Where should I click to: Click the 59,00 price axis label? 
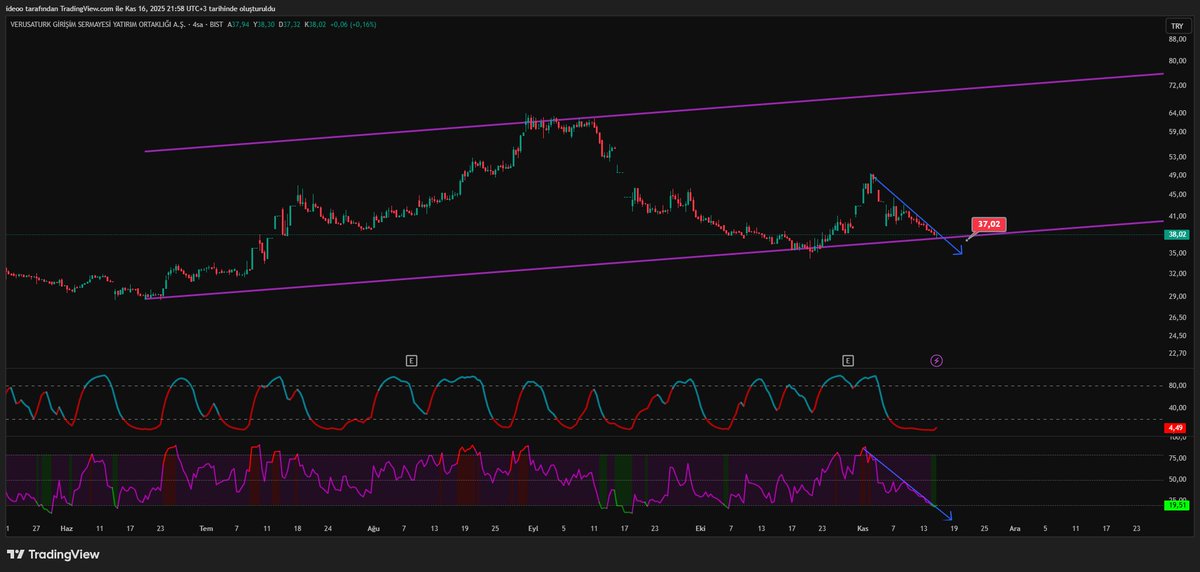click(x=1177, y=131)
